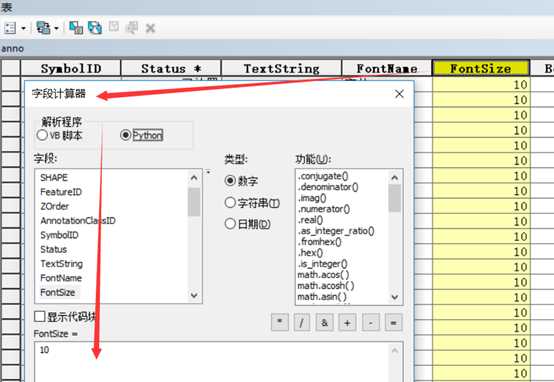Choose math.acos() from the functions list
Image resolution: width=554 pixels, height=382 pixels.
click(323, 275)
